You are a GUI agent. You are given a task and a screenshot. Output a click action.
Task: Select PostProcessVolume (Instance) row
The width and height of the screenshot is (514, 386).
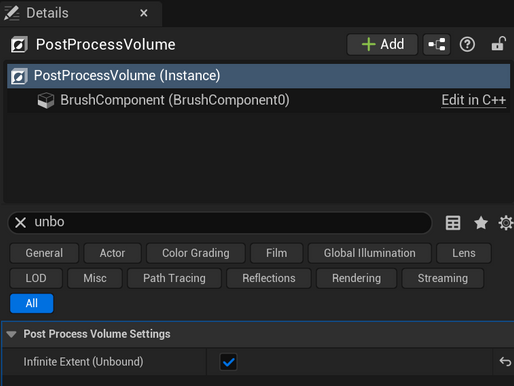258,76
